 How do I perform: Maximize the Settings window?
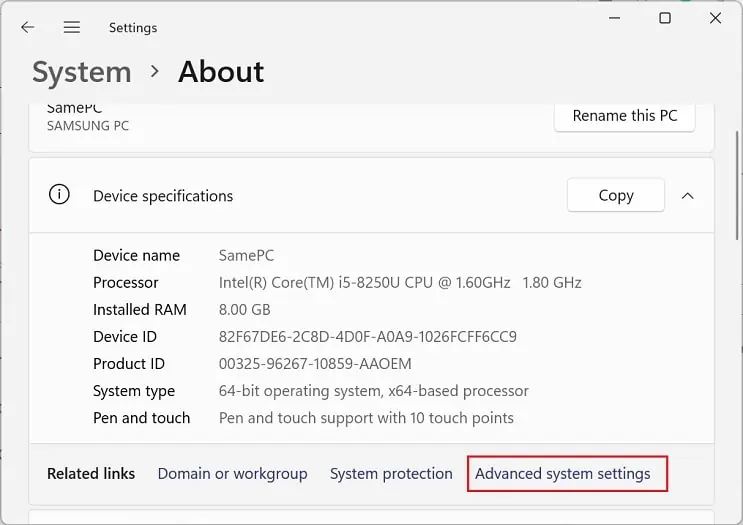pyautogui.click(x=664, y=19)
